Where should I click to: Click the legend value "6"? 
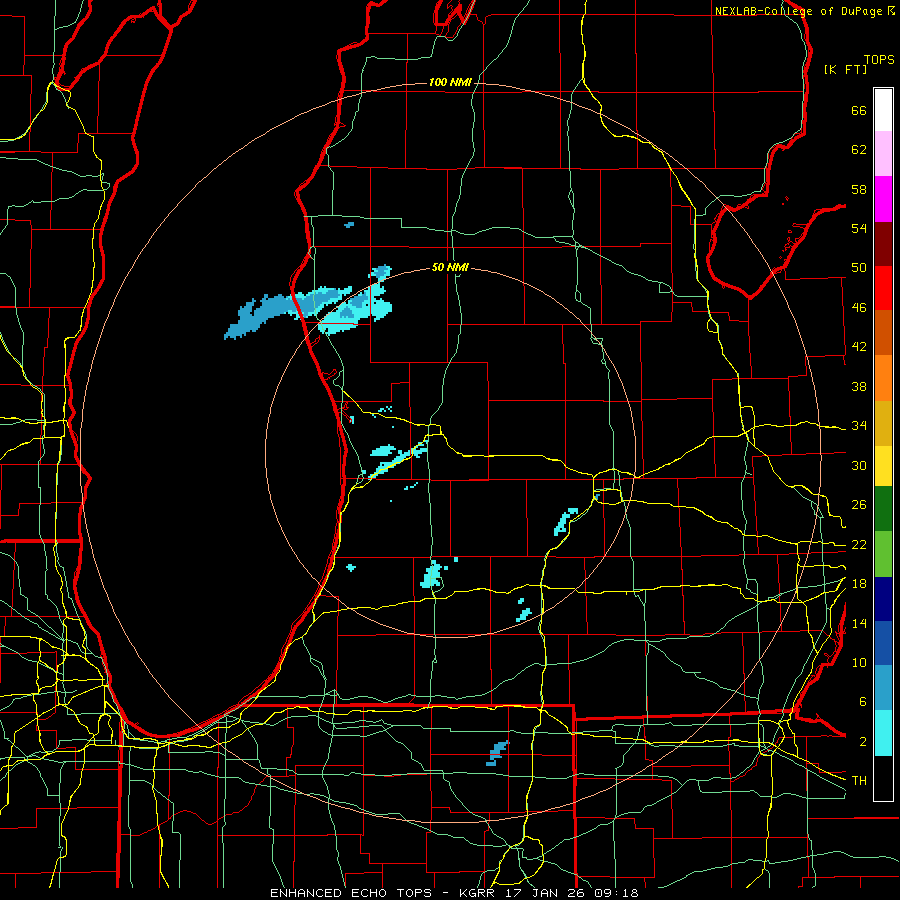pos(862,702)
